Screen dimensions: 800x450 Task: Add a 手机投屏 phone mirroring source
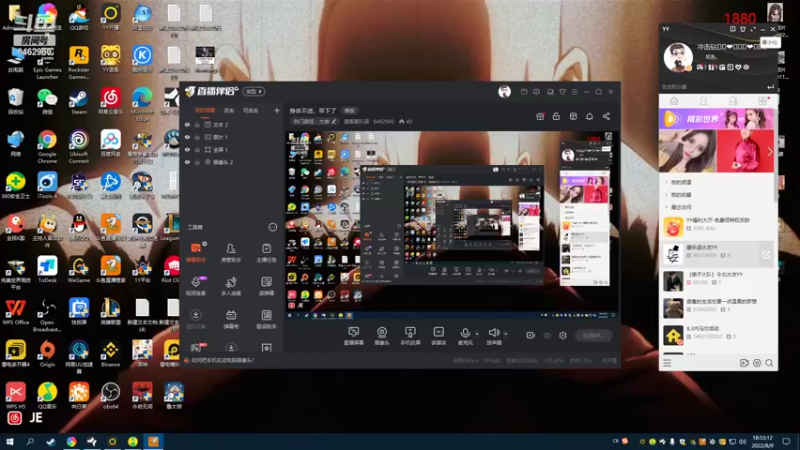(410, 336)
